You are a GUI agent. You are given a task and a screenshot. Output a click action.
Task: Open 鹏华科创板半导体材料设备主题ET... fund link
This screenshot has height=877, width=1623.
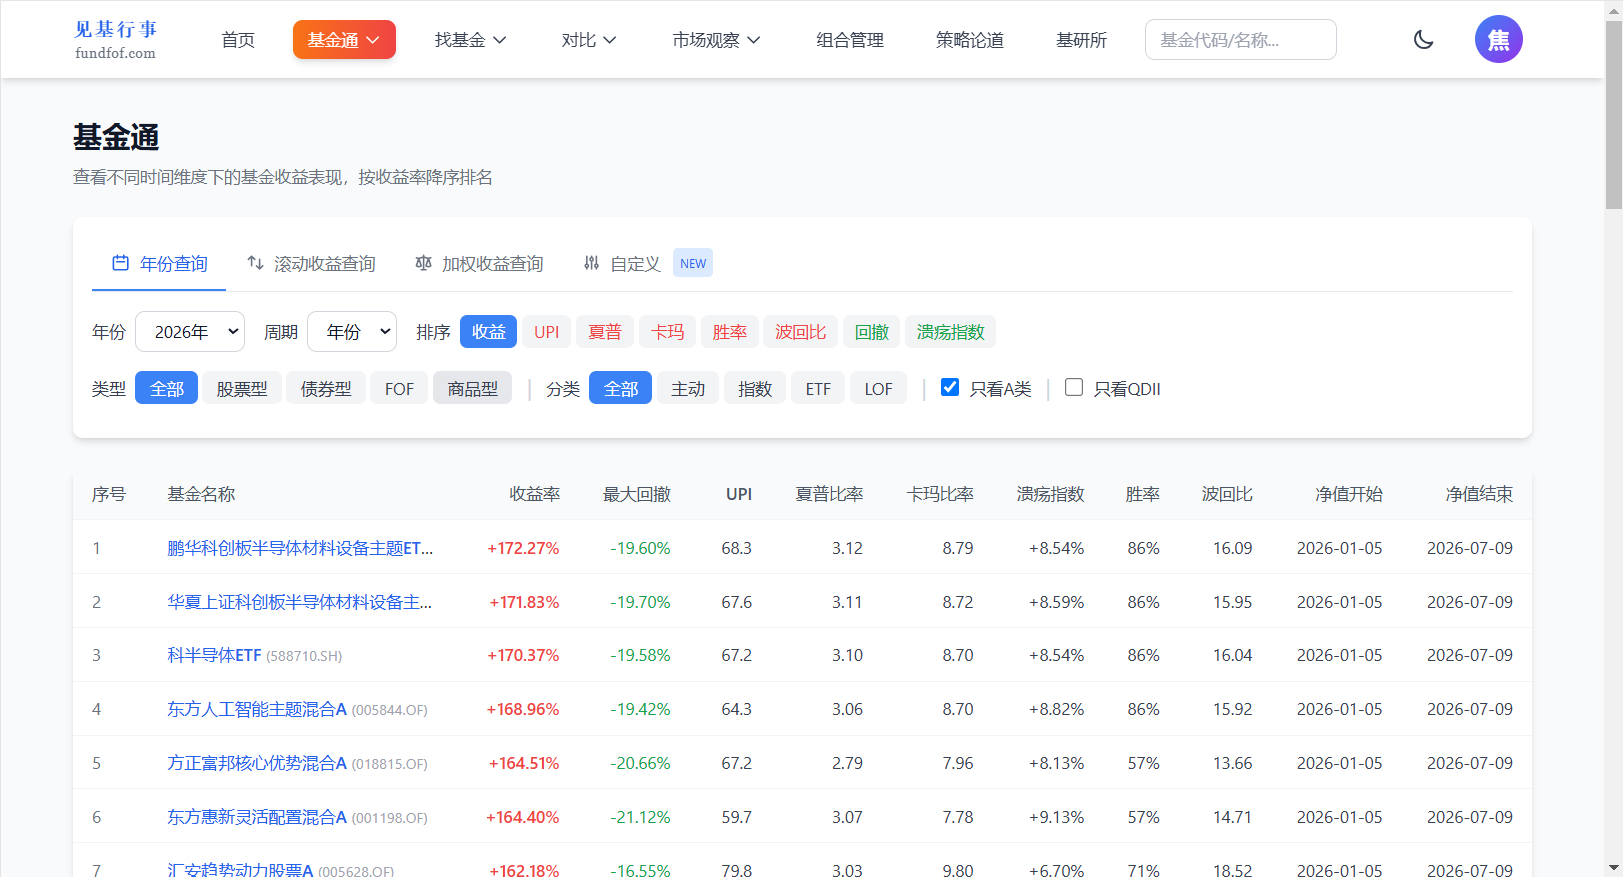[300, 548]
